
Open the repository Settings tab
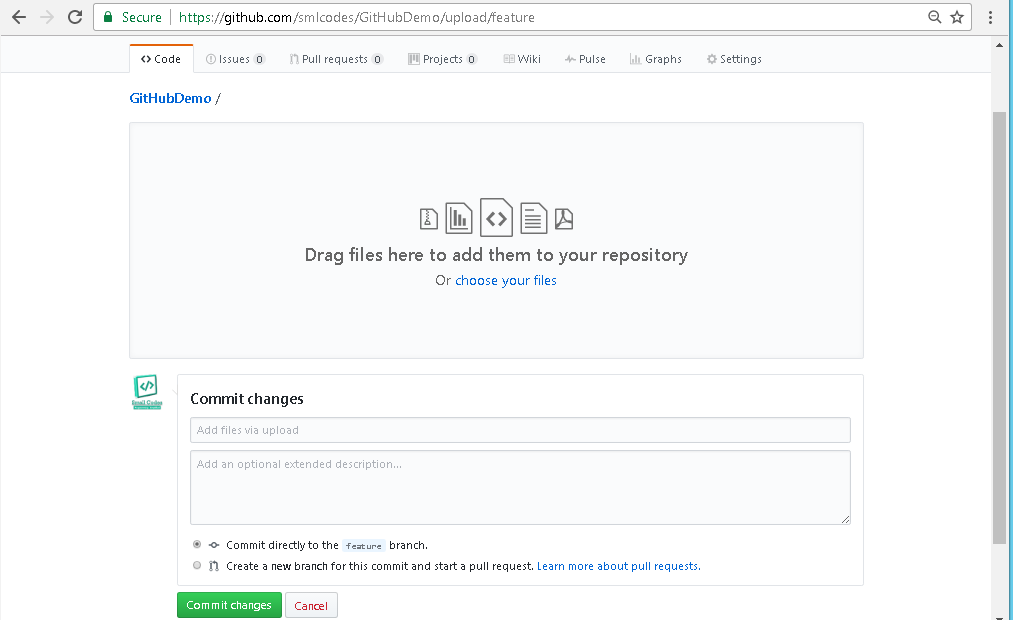click(x=734, y=59)
